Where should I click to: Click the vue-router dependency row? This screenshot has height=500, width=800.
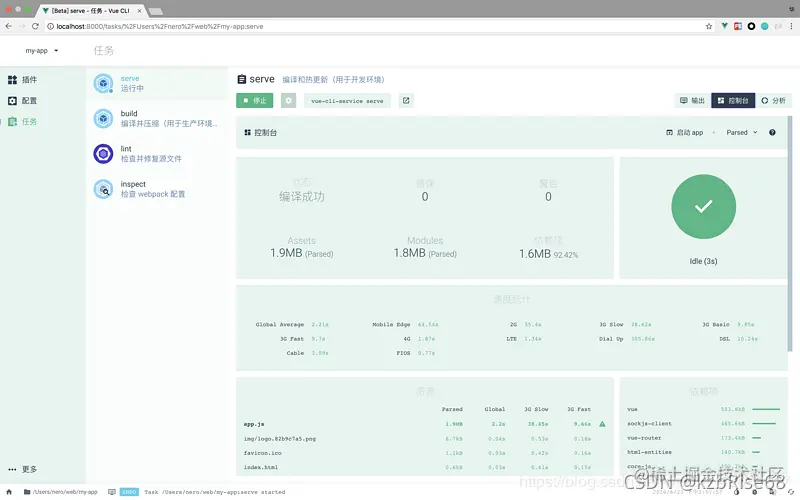coord(704,438)
